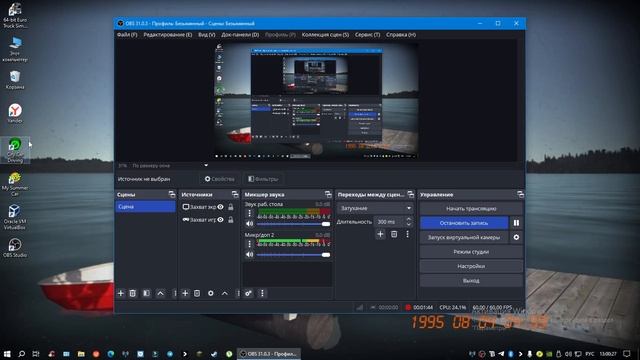The image size is (640, 360).
Task: Open the Windows Start menu
Action: tap(7, 354)
